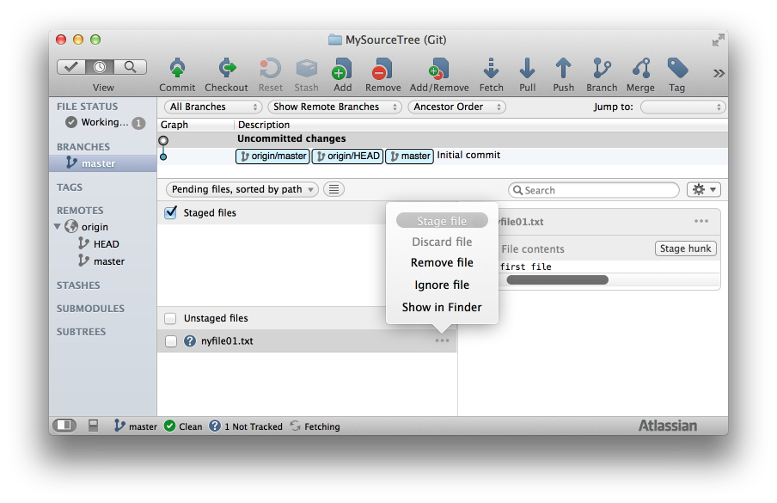777x503 pixels.
Task: Click the Add/Remove toolbar icon
Action: tap(439, 69)
